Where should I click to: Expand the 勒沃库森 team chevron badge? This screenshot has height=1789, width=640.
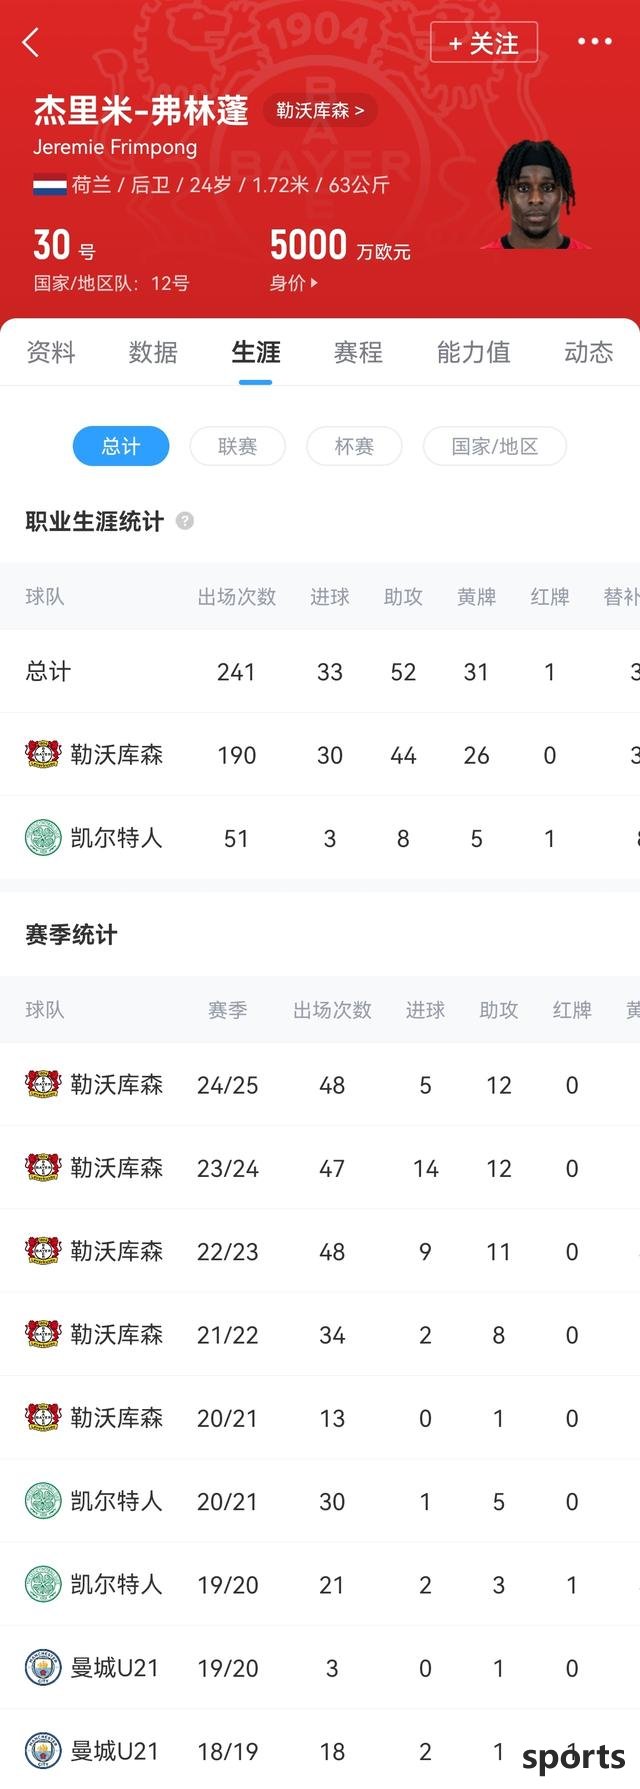point(320,110)
